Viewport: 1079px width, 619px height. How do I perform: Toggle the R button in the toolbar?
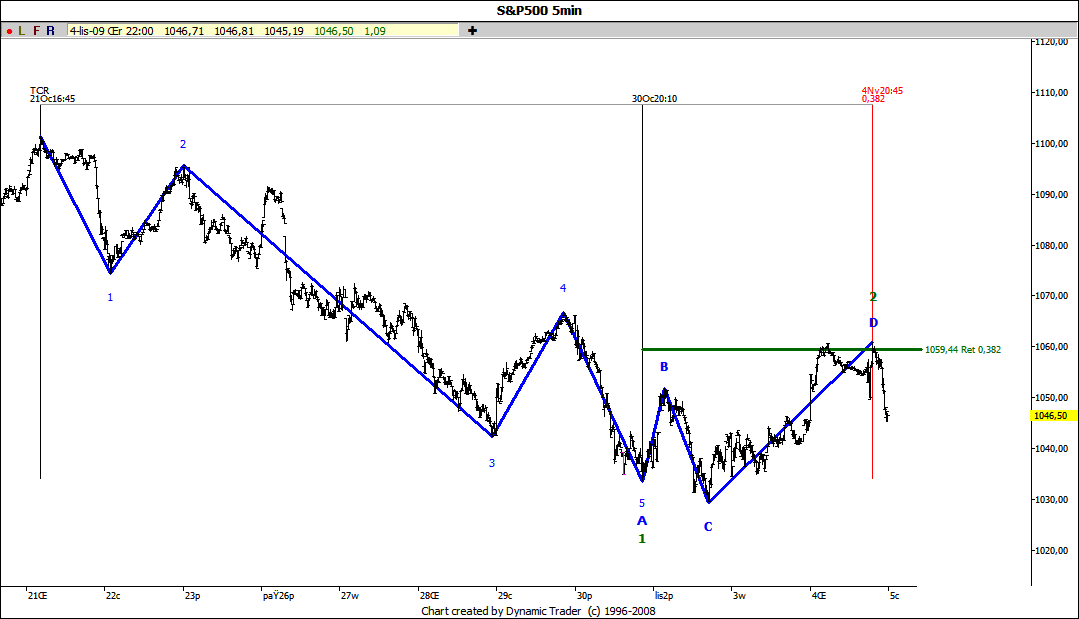[x=50, y=31]
